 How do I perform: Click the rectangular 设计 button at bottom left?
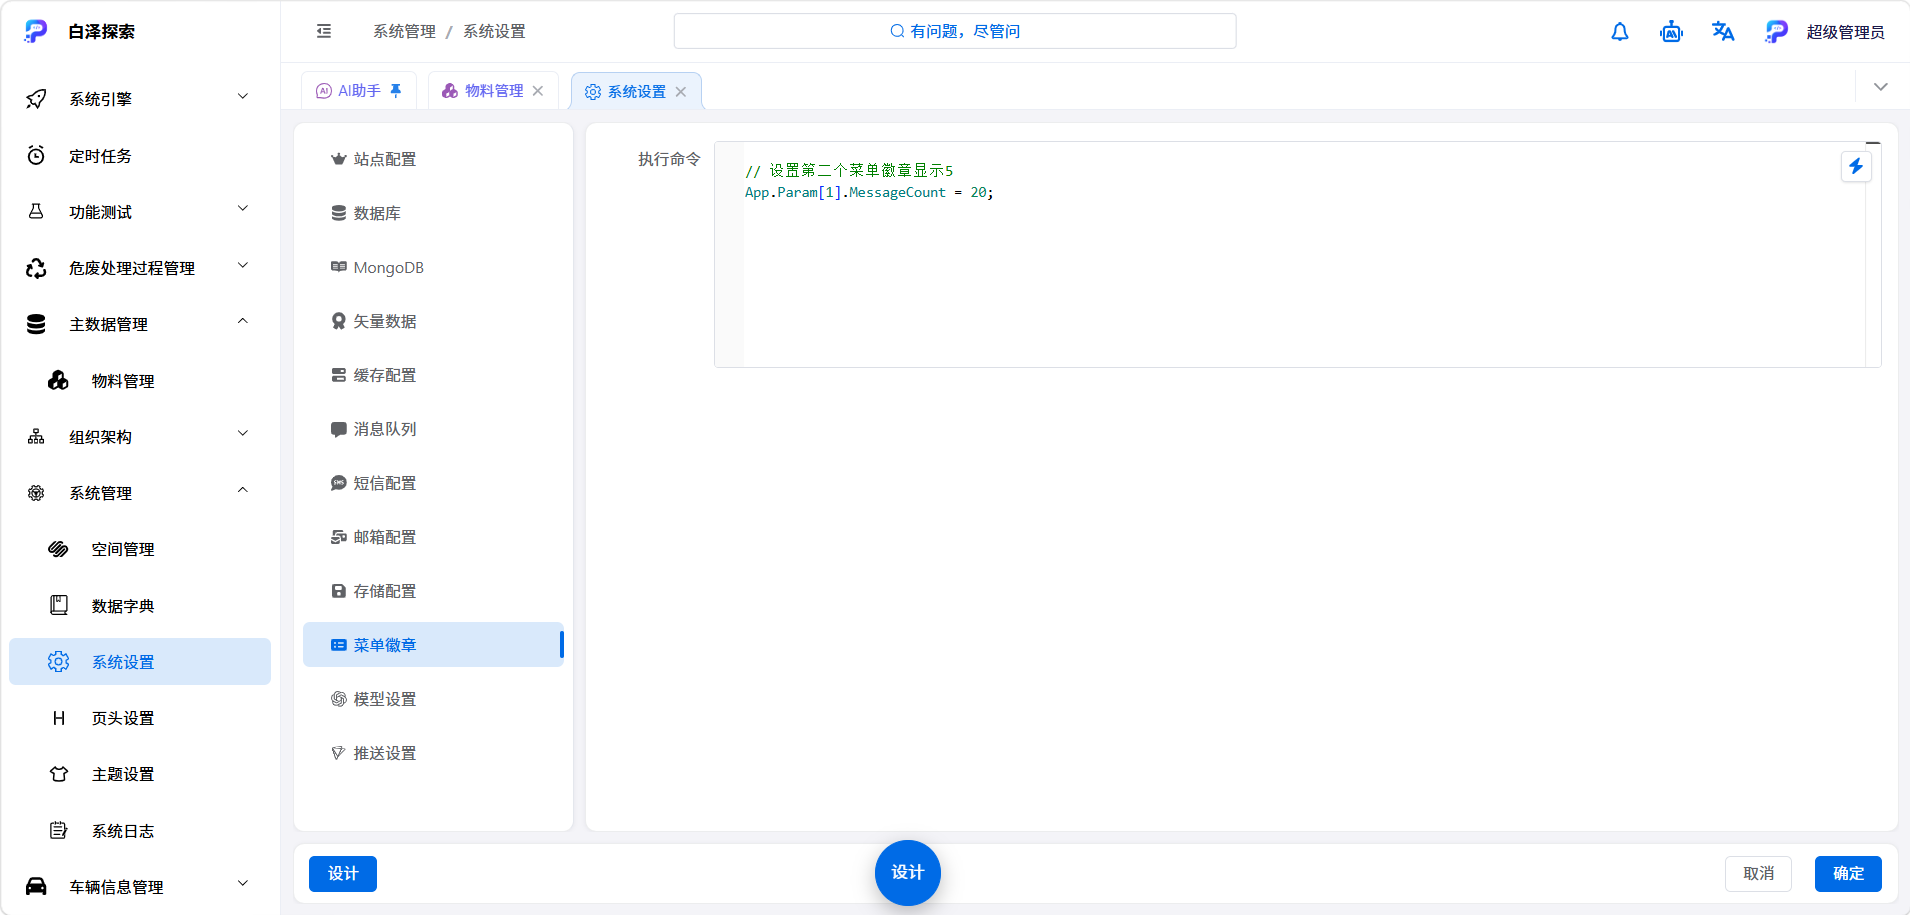(x=343, y=874)
